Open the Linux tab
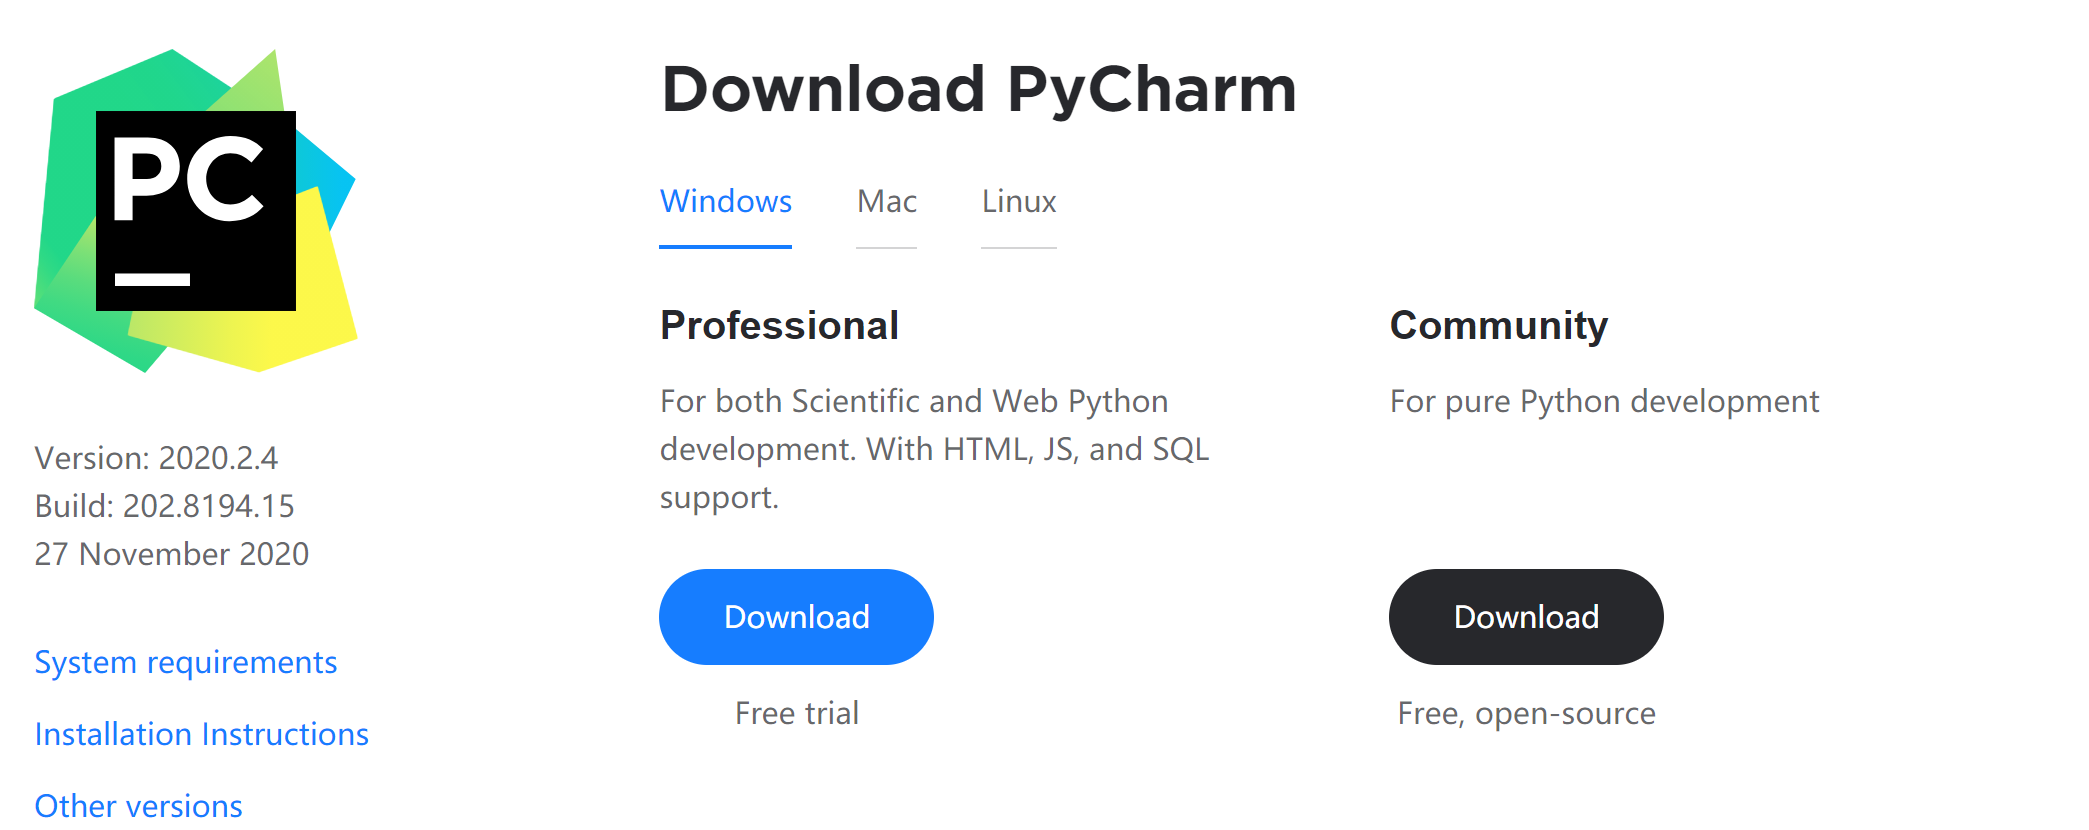The width and height of the screenshot is (2089, 830). (1019, 202)
